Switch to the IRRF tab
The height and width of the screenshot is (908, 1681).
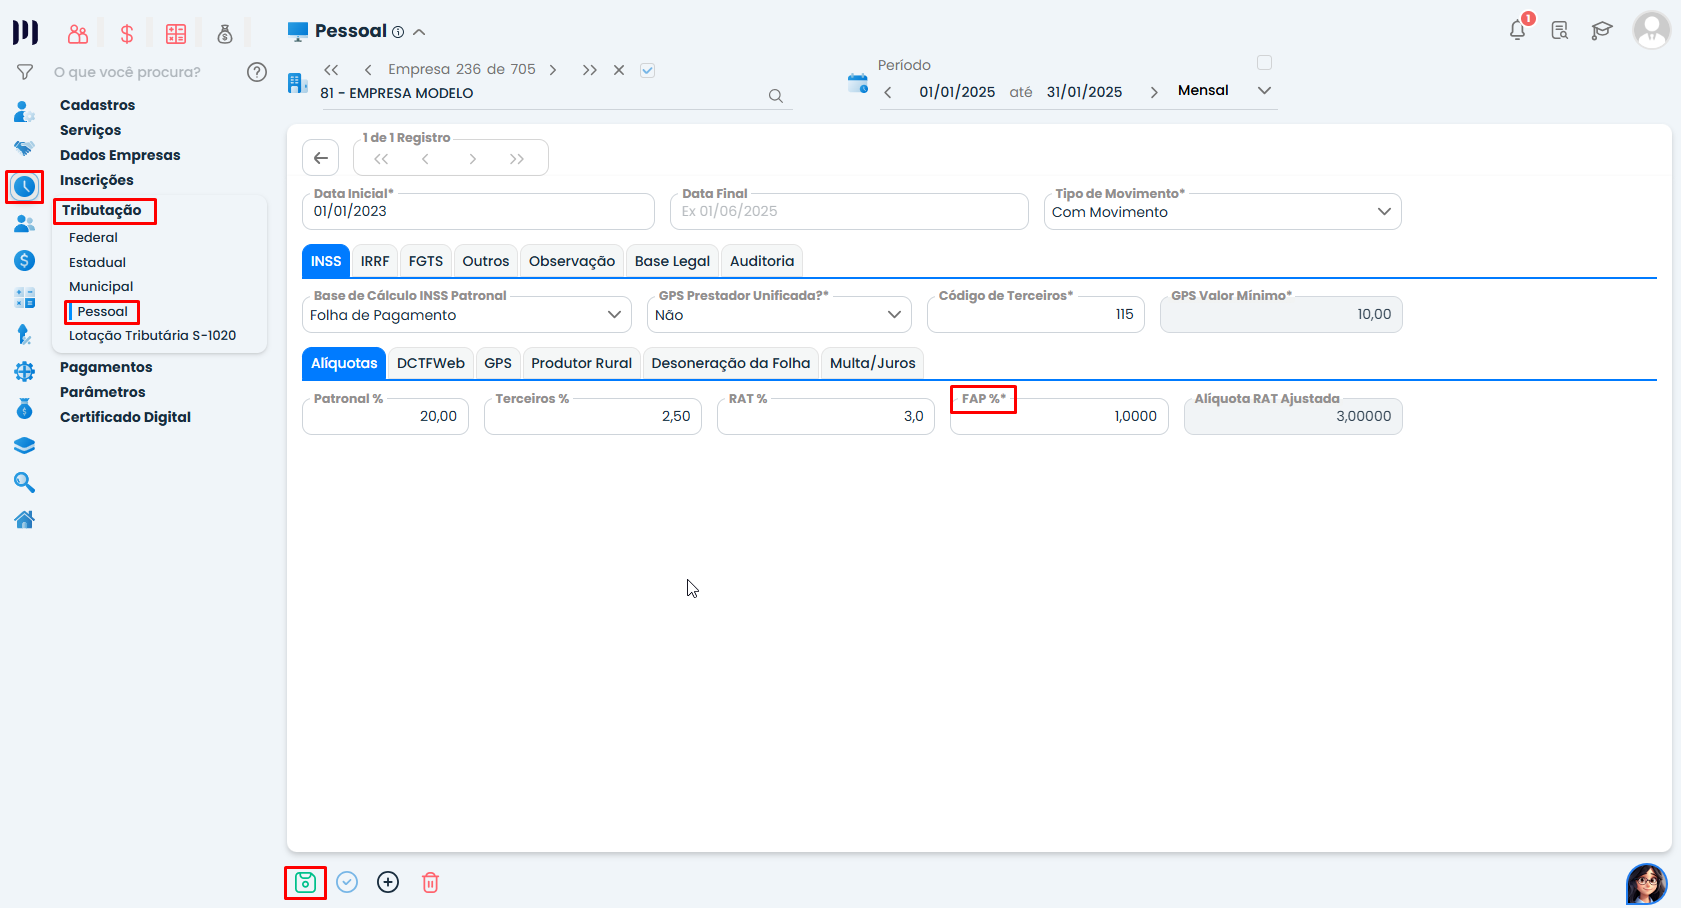point(375,261)
